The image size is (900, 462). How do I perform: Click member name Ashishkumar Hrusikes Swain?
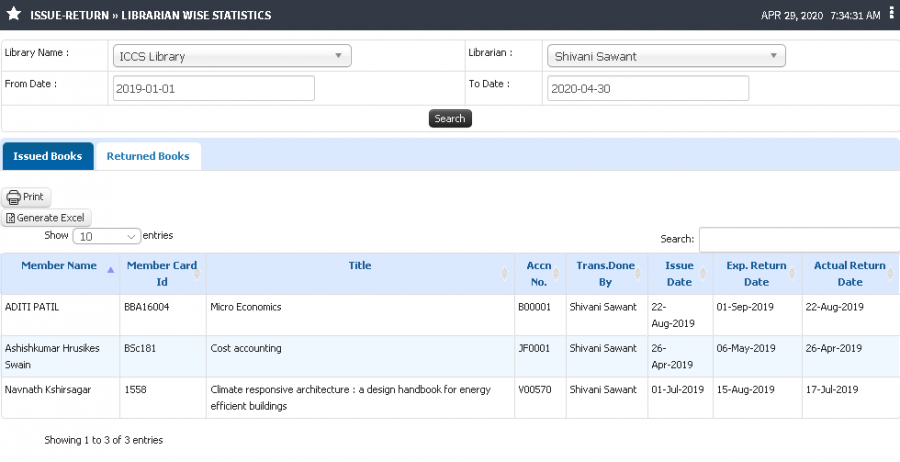52,356
